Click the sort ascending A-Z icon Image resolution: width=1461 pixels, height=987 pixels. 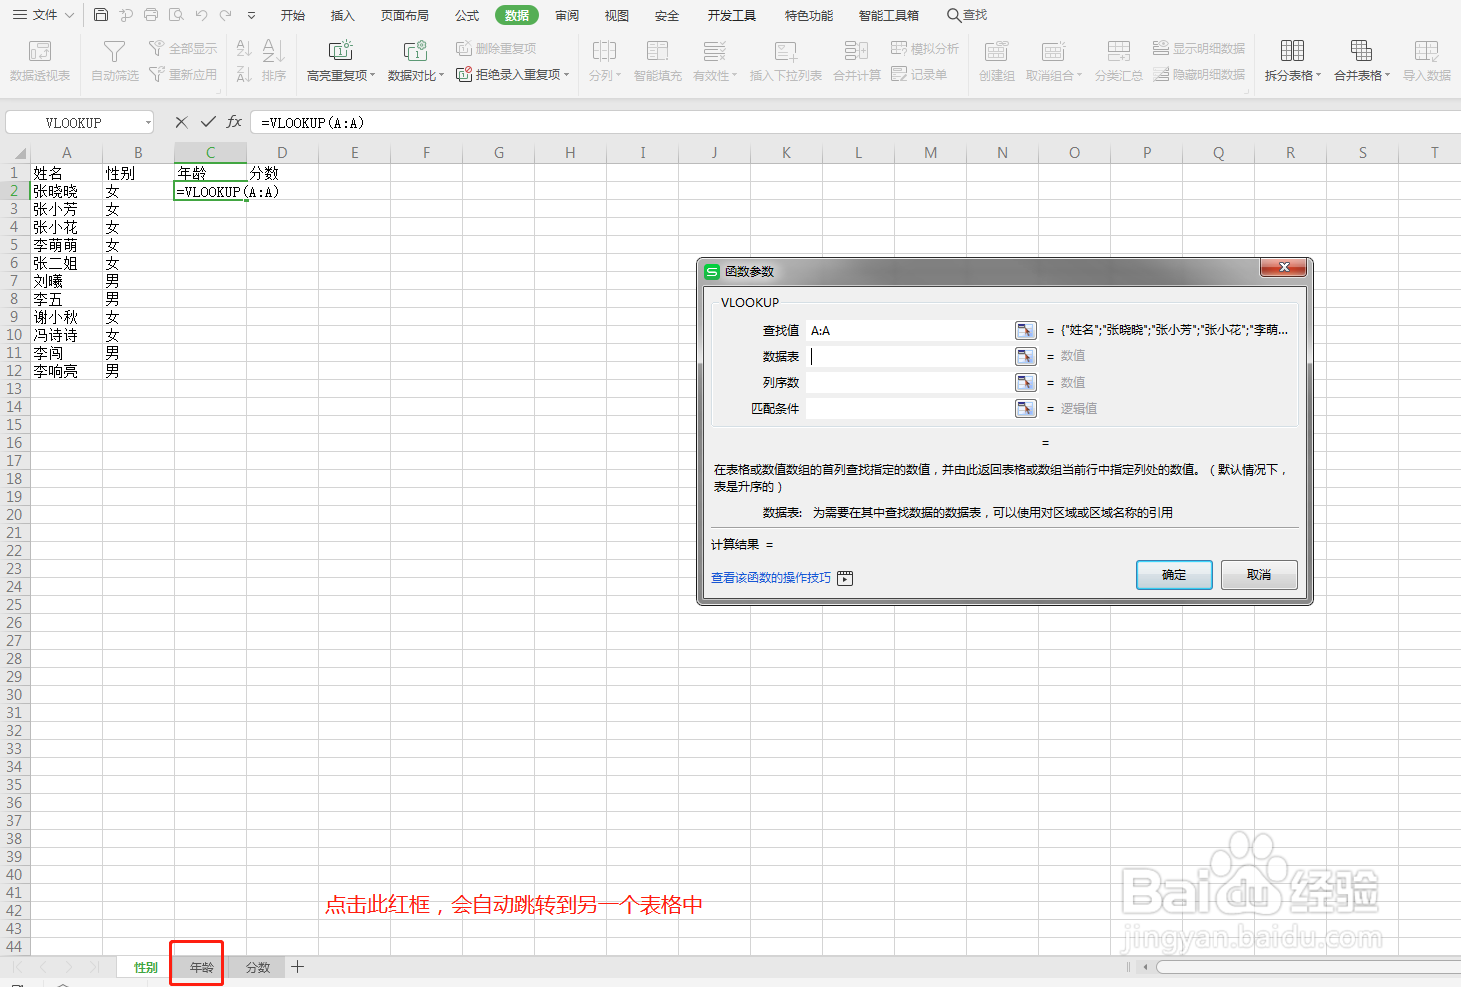(x=243, y=48)
